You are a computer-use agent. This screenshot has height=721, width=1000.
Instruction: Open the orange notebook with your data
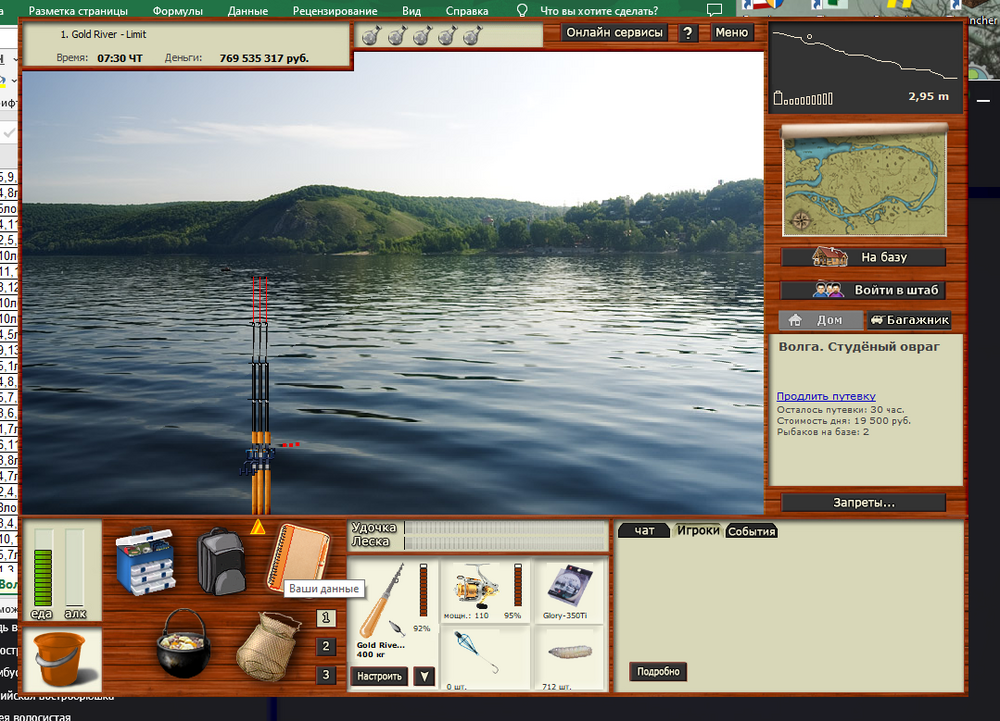pos(297,556)
